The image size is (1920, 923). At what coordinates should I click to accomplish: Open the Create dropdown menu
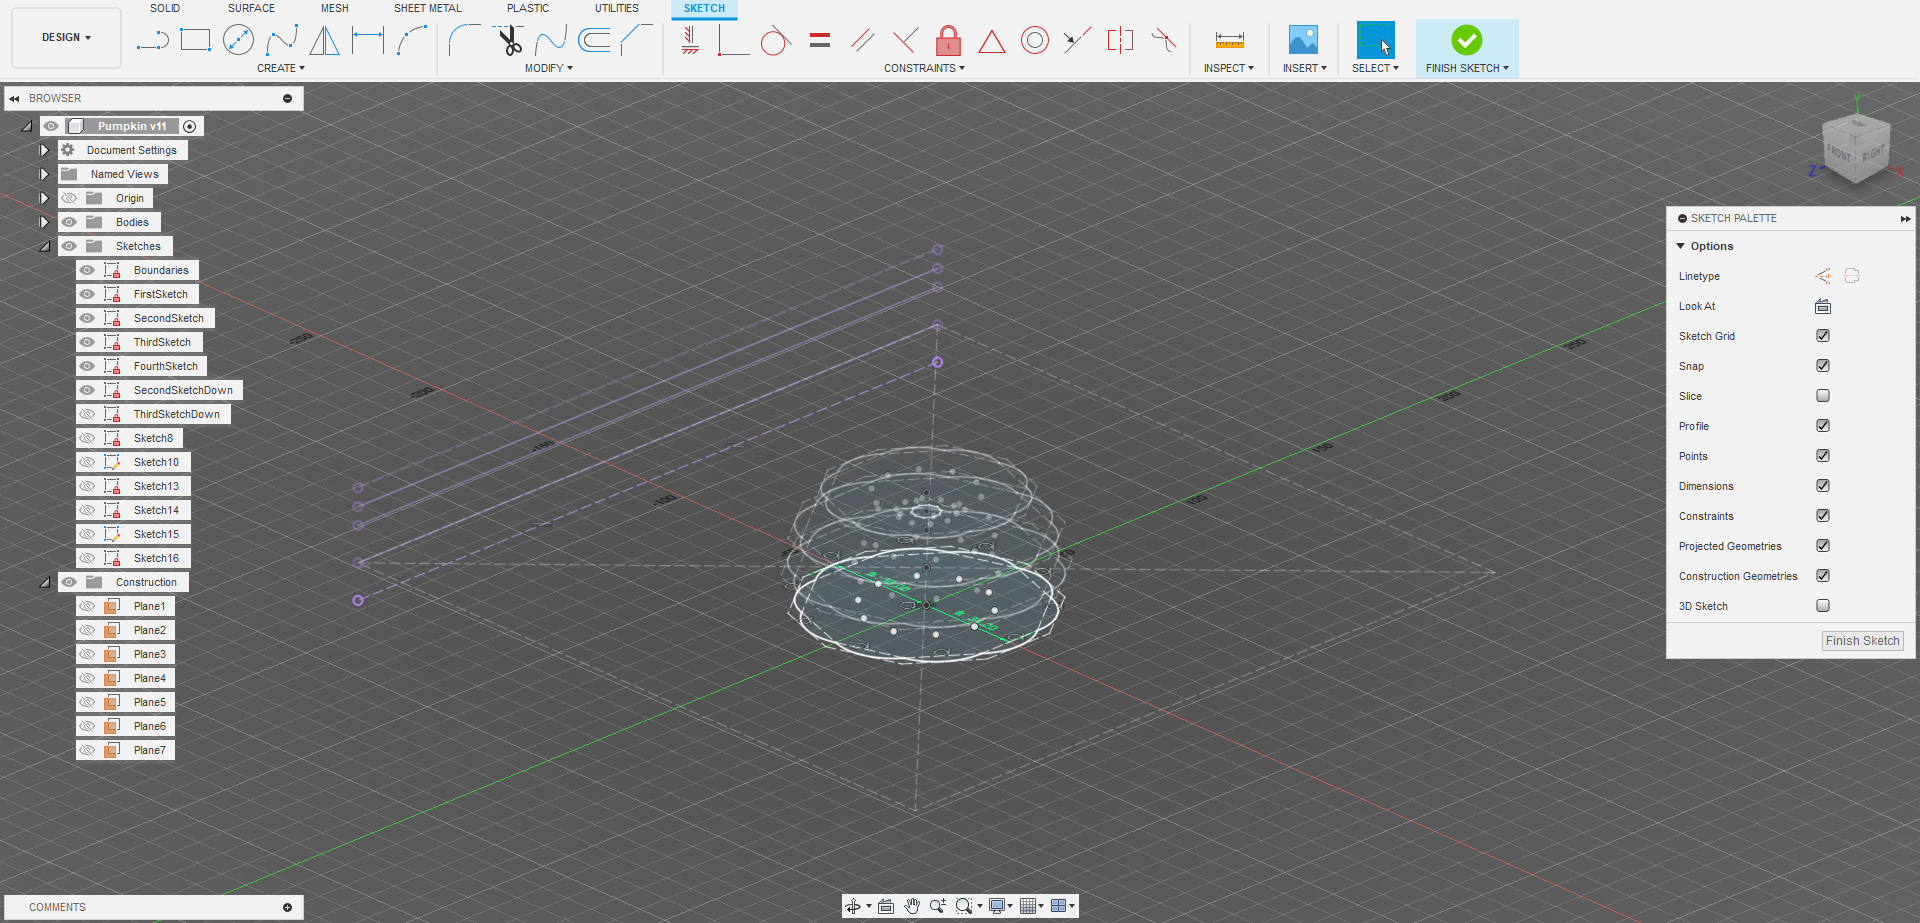click(x=281, y=68)
